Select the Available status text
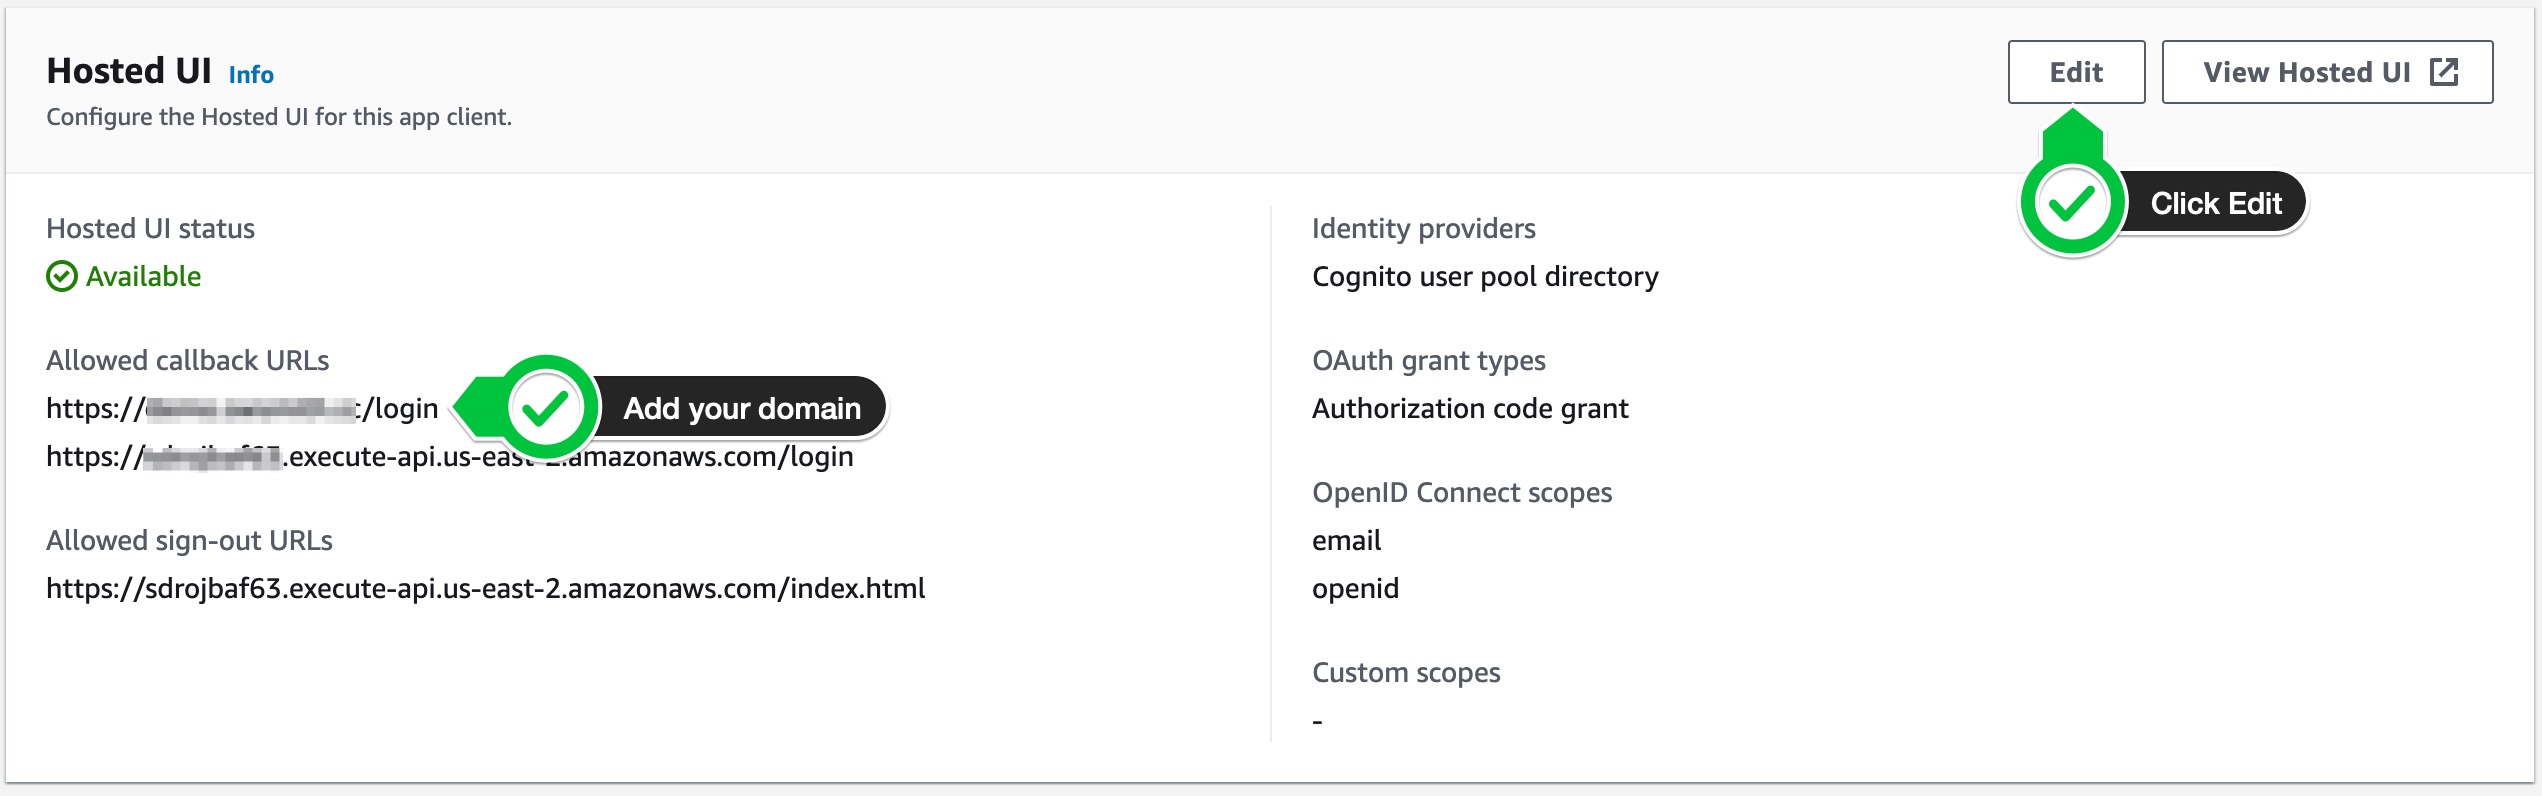The width and height of the screenshot is (2542, 796). point(143,276)
